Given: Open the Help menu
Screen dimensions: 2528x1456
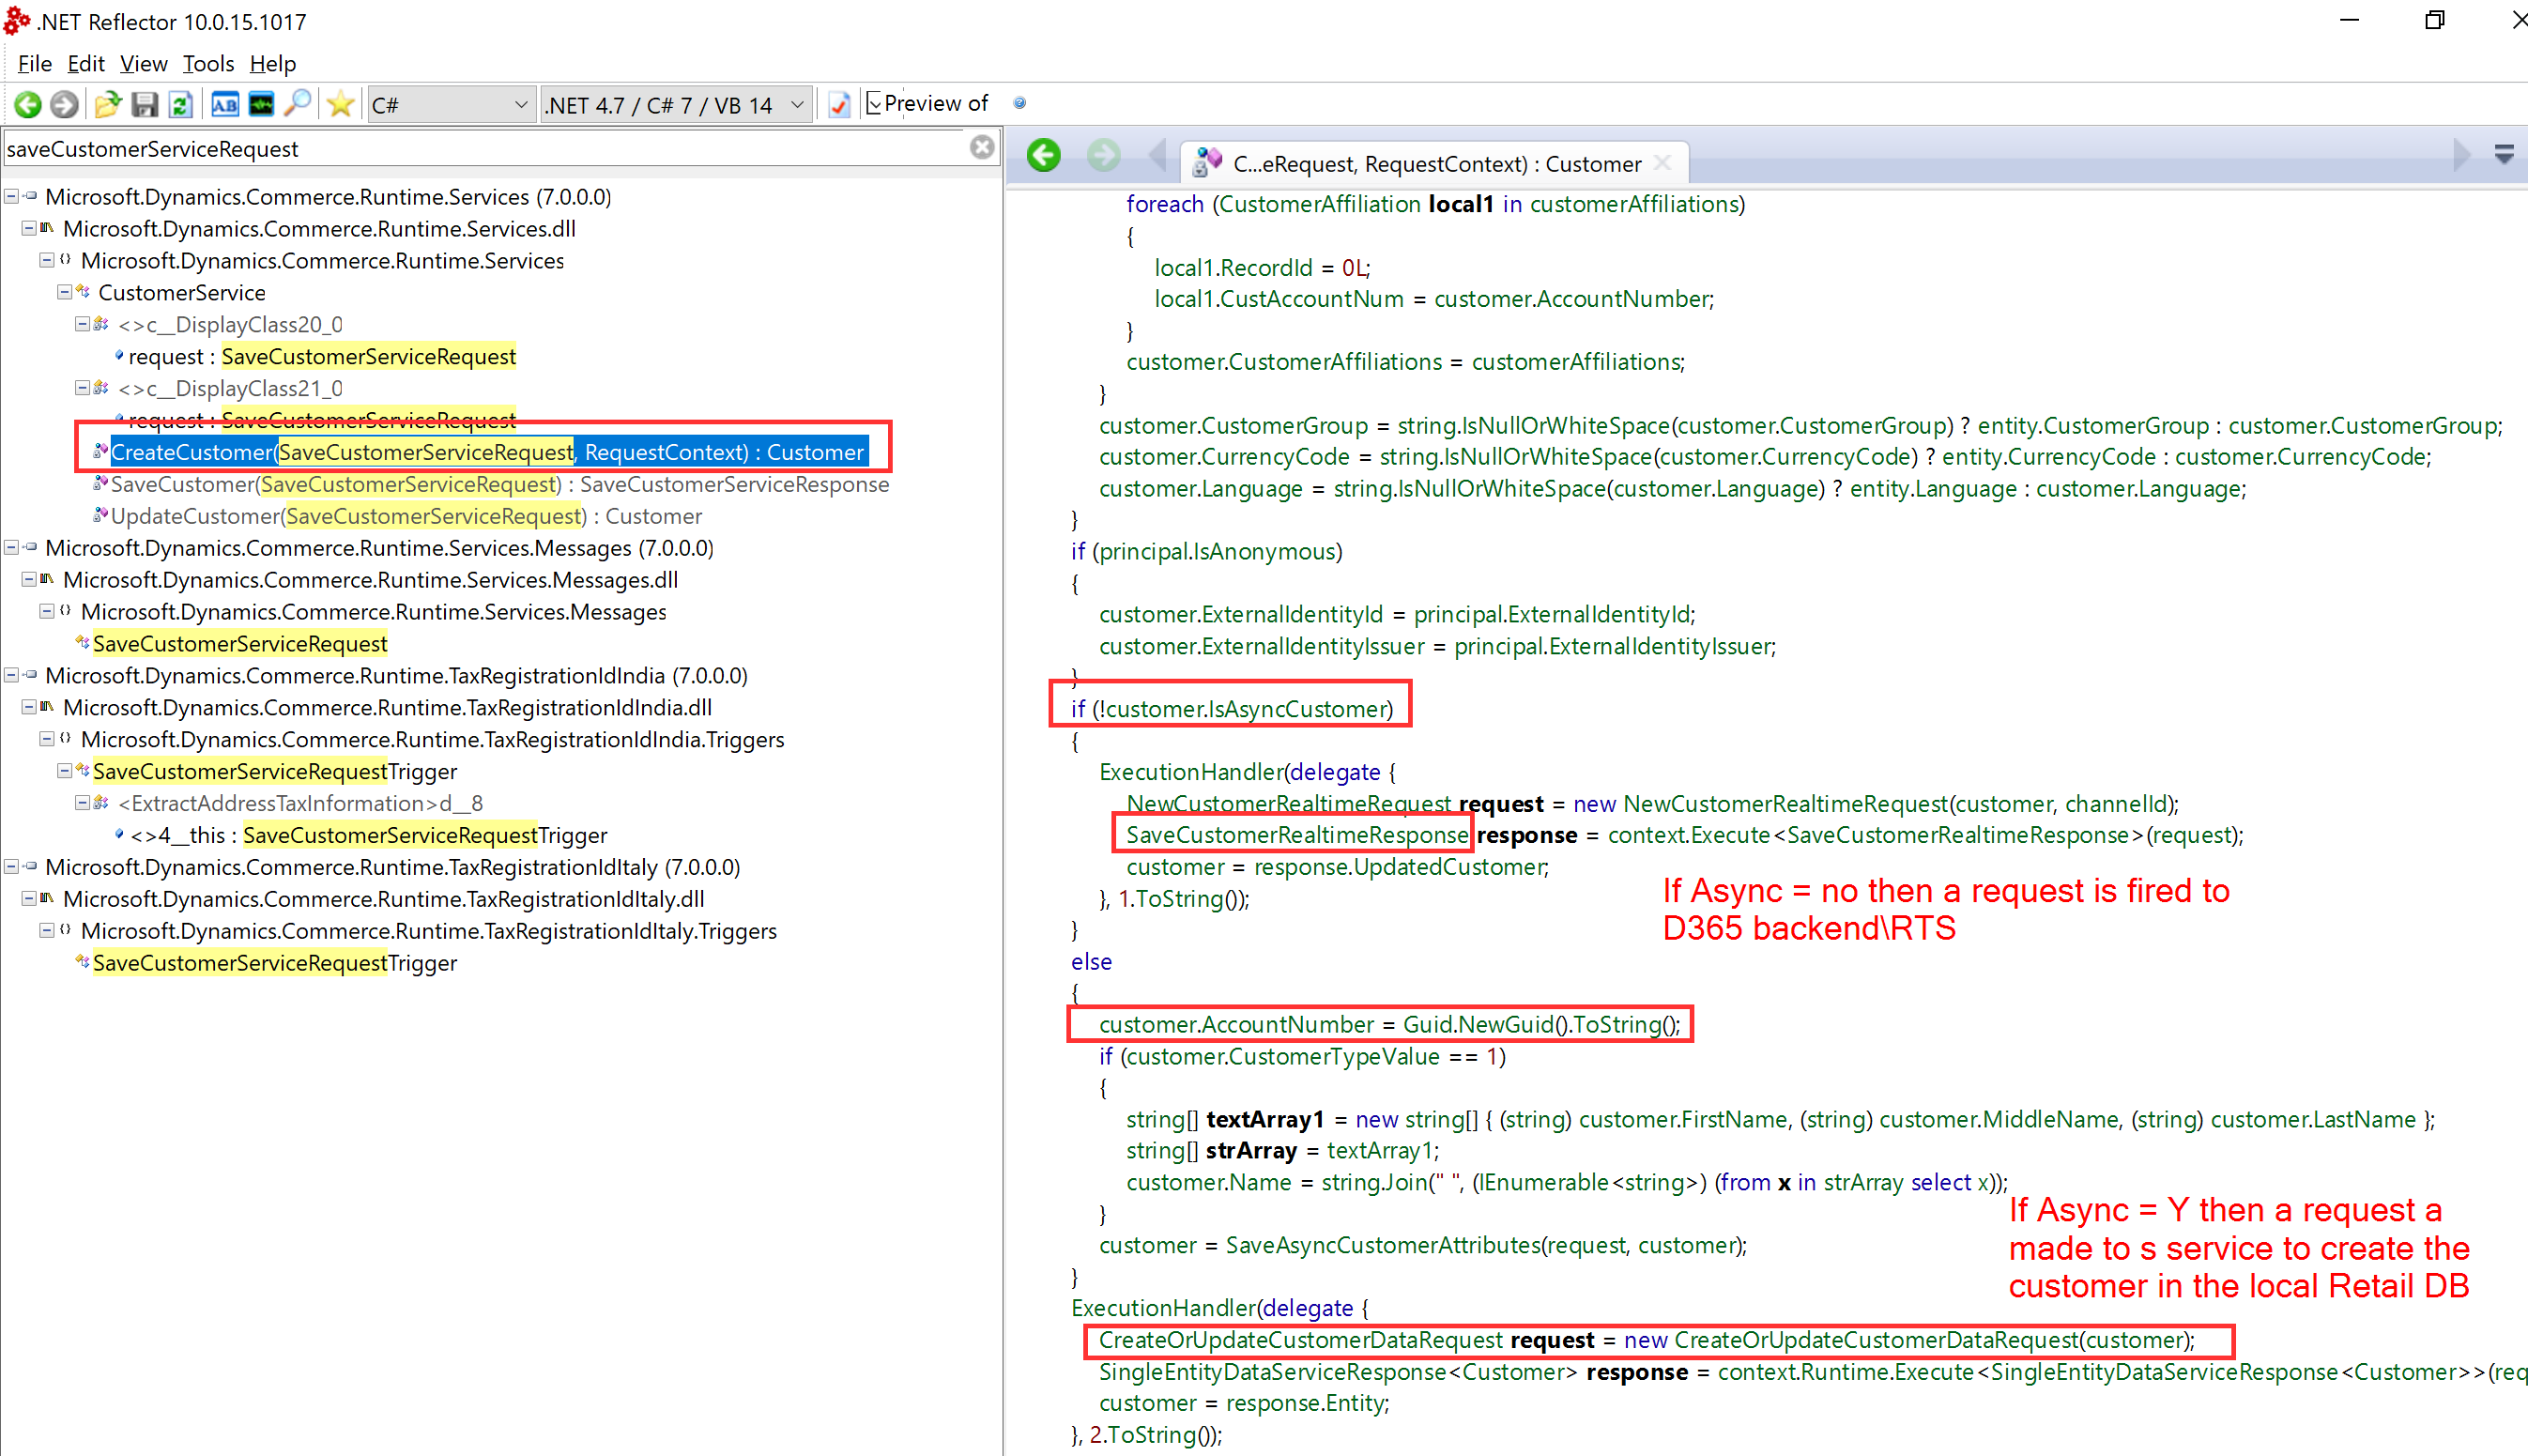Looking at the screenshot, I should tap(273, 63).
